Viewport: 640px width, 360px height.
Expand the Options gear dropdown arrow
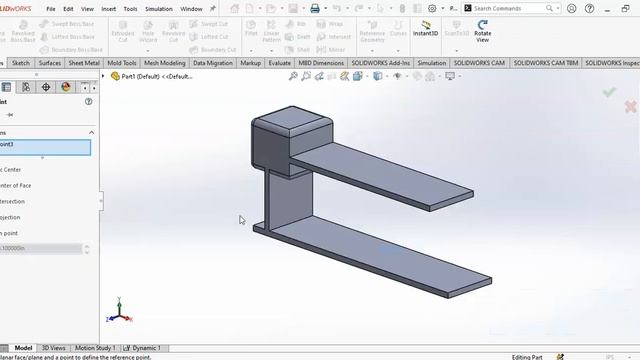(x=442, y=8)
